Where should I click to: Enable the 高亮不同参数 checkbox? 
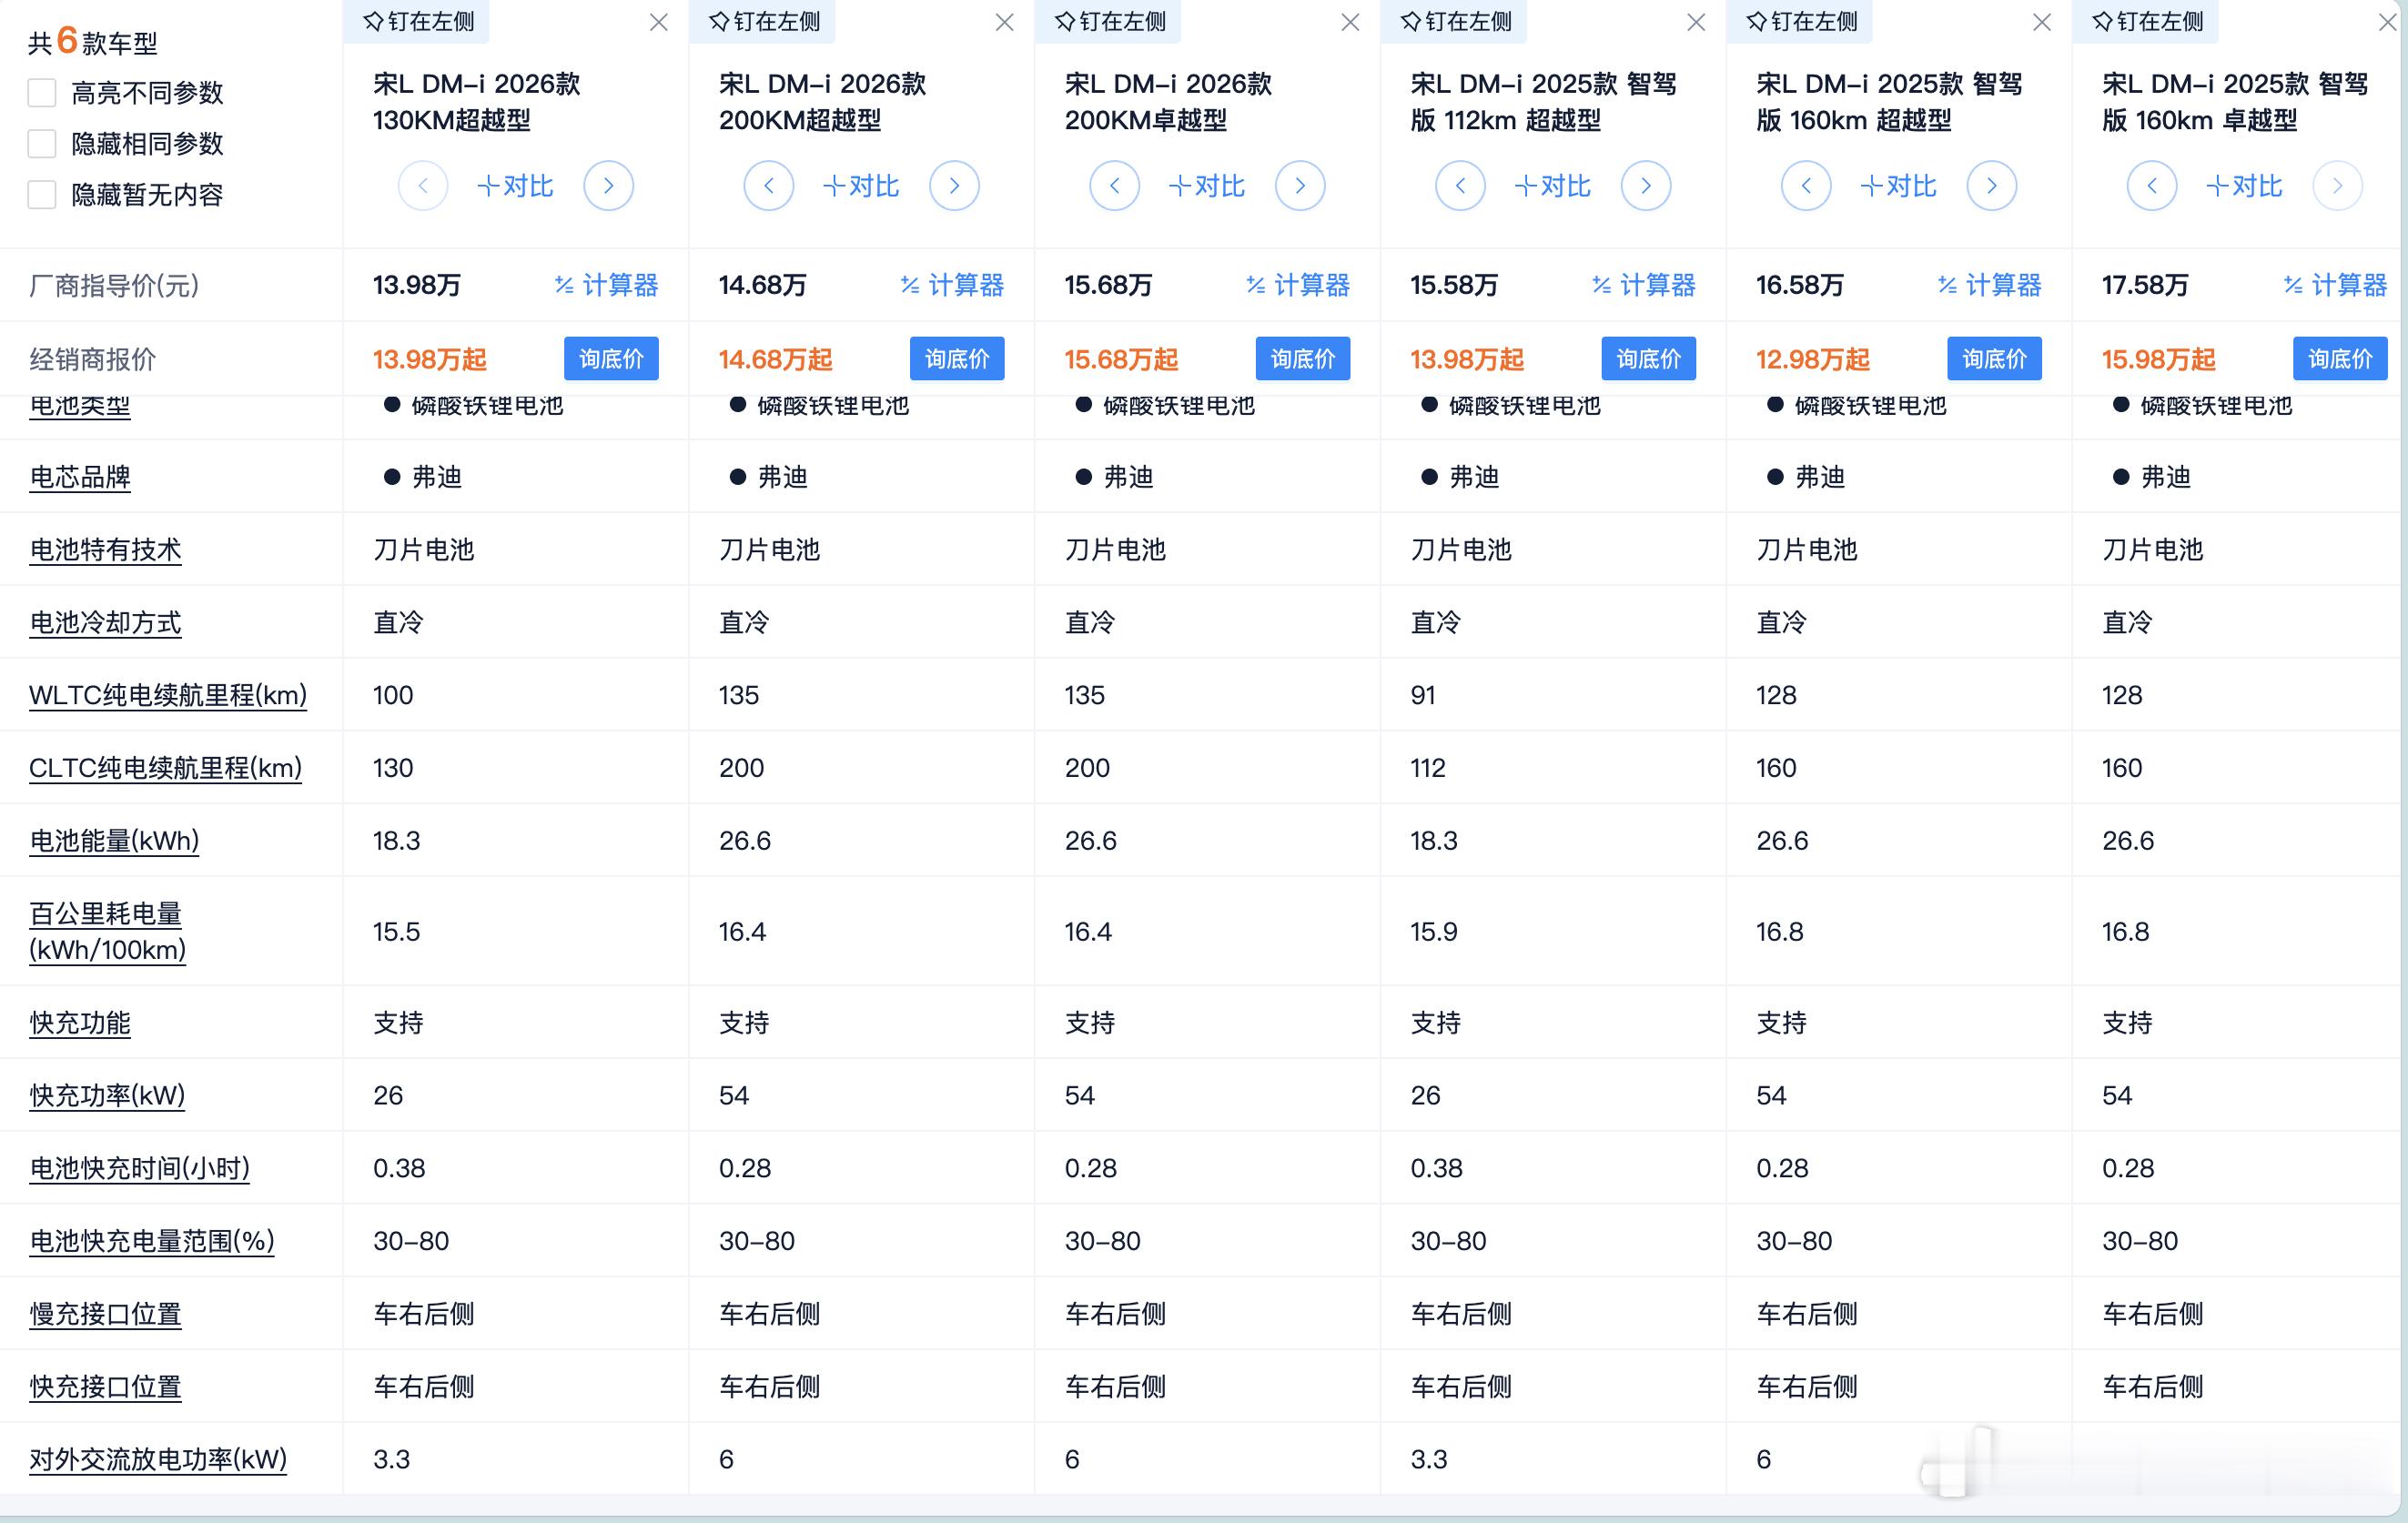pyautogui.click(x=42, y=93)
